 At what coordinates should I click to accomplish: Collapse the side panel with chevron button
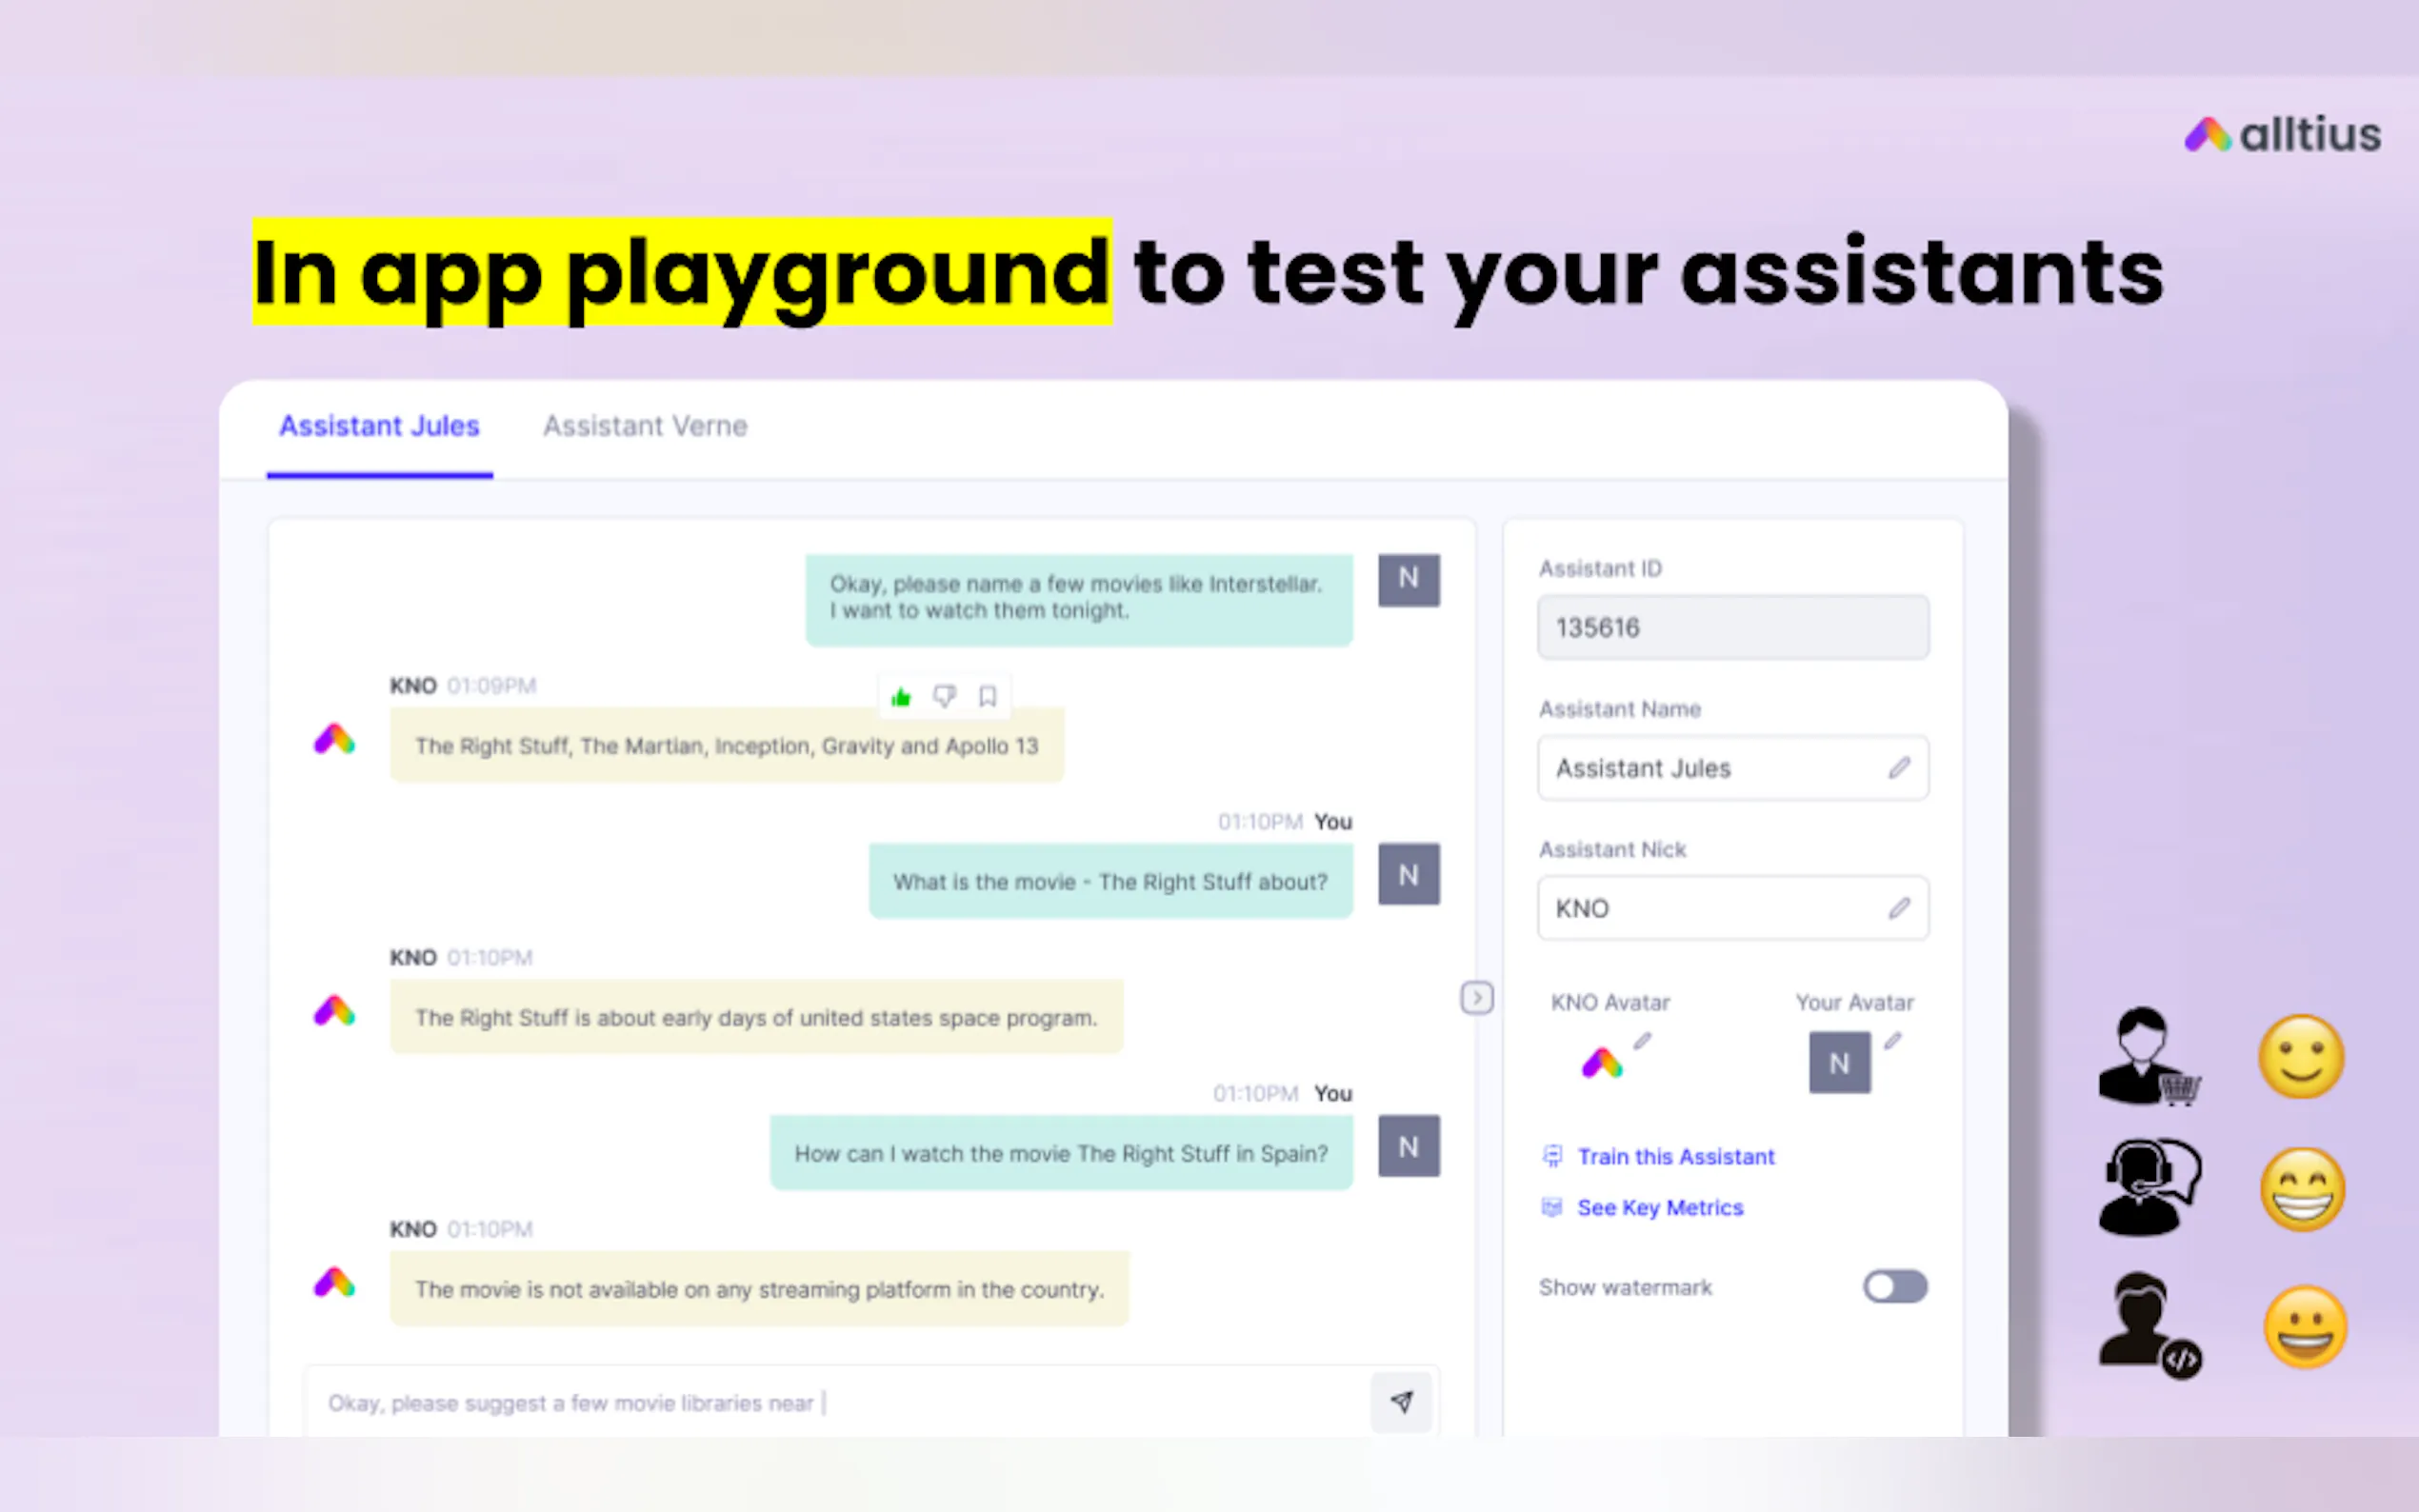1477,997
